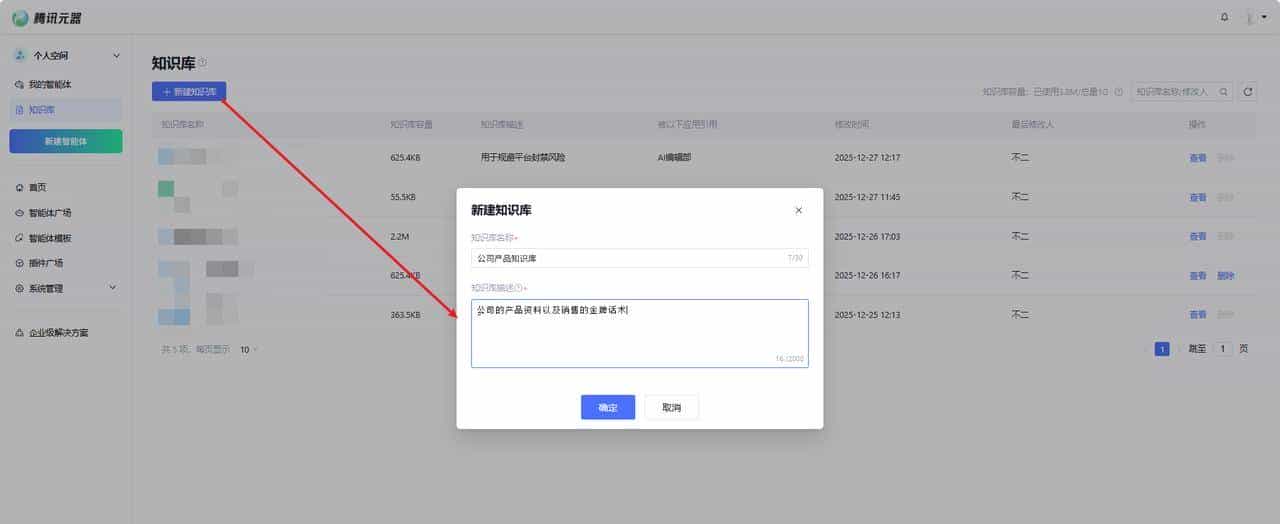Click 查看 for the 12-26 16:17 row
The height and width of the screenshot is (524, 1280).
tap(1198, 276)
